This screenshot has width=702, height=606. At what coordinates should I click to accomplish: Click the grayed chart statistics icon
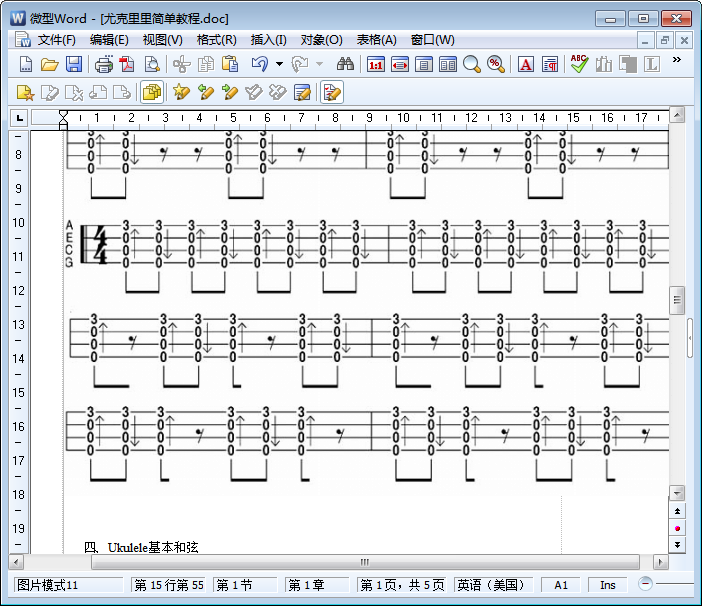coord(604,65)
